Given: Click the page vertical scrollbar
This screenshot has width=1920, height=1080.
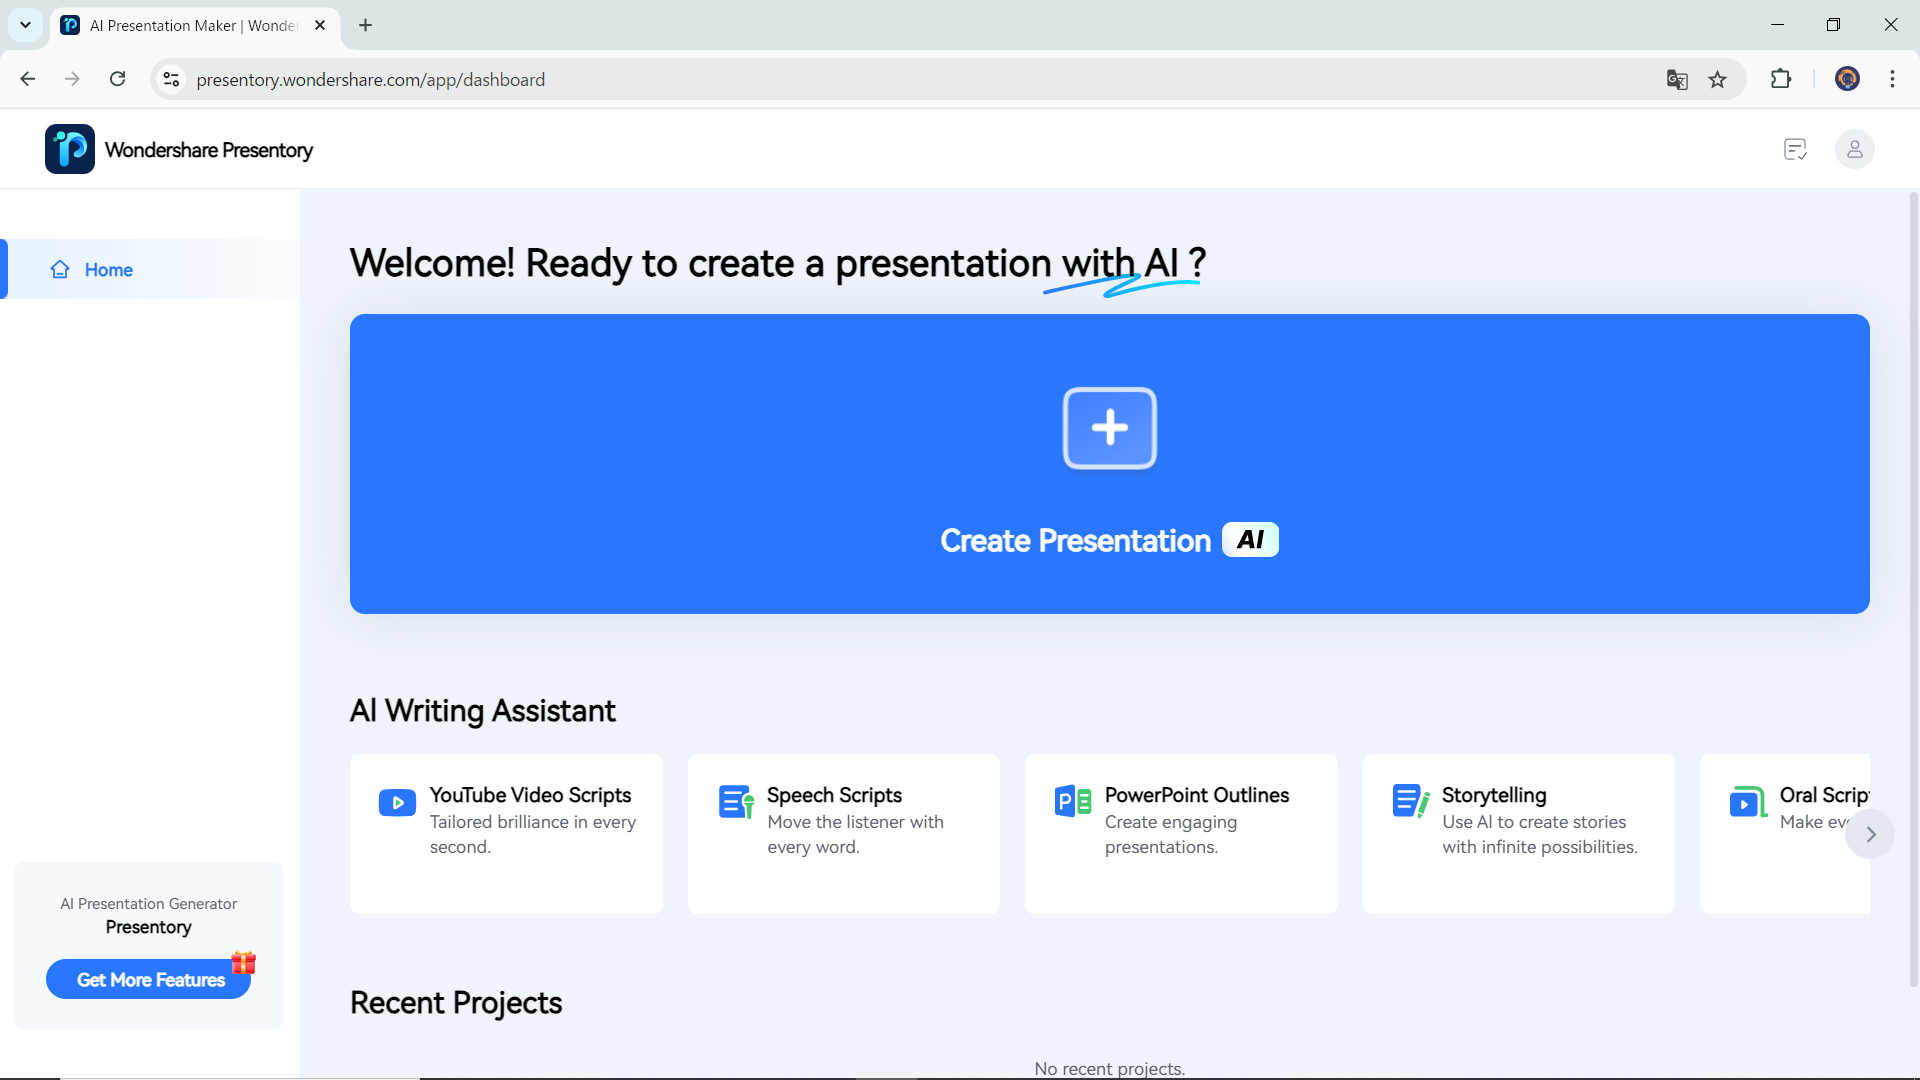Looking at the screenshot, I should (x=1913, y=590).
